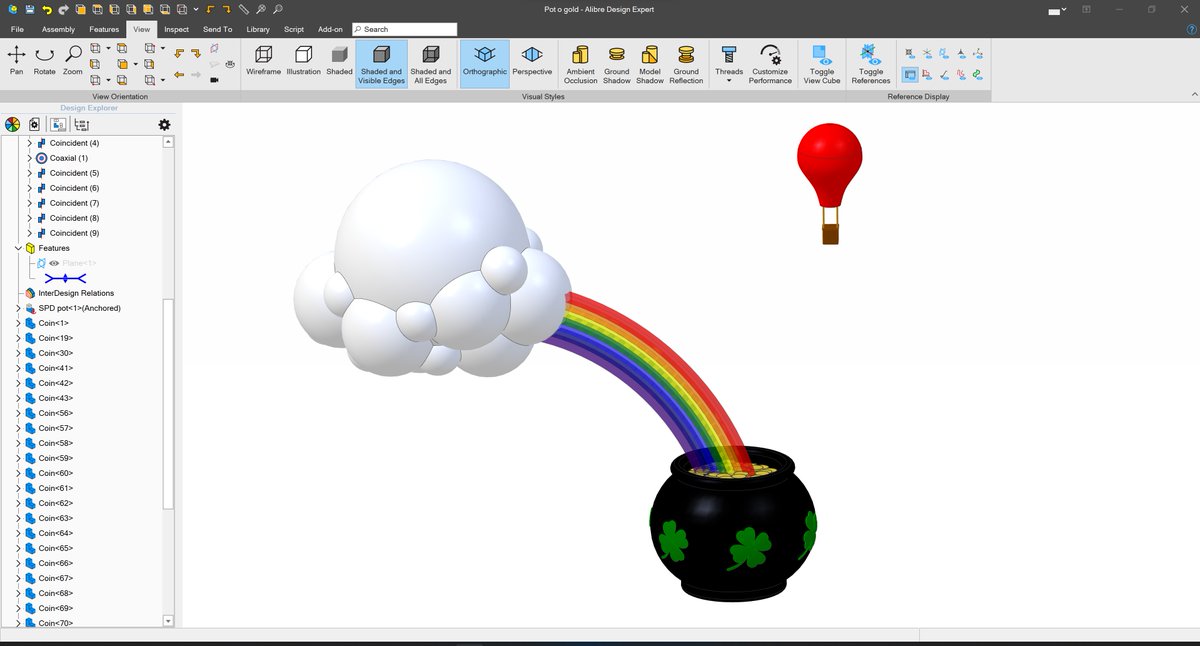Open Customize Performance settings
The image size is (1200, 646).
coord(770,63)
